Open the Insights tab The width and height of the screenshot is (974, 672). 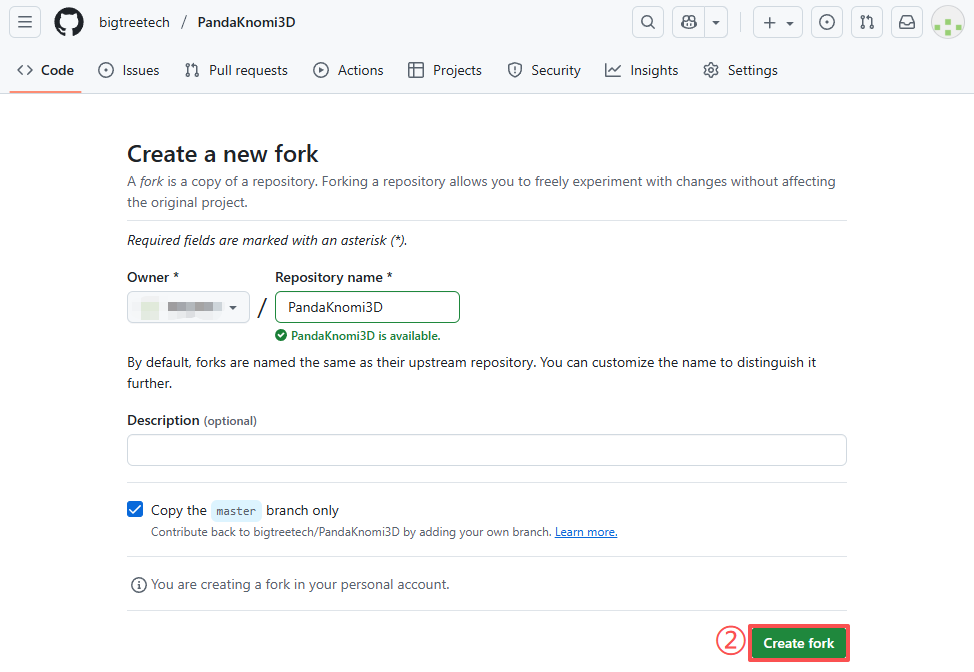click(642, 70)
